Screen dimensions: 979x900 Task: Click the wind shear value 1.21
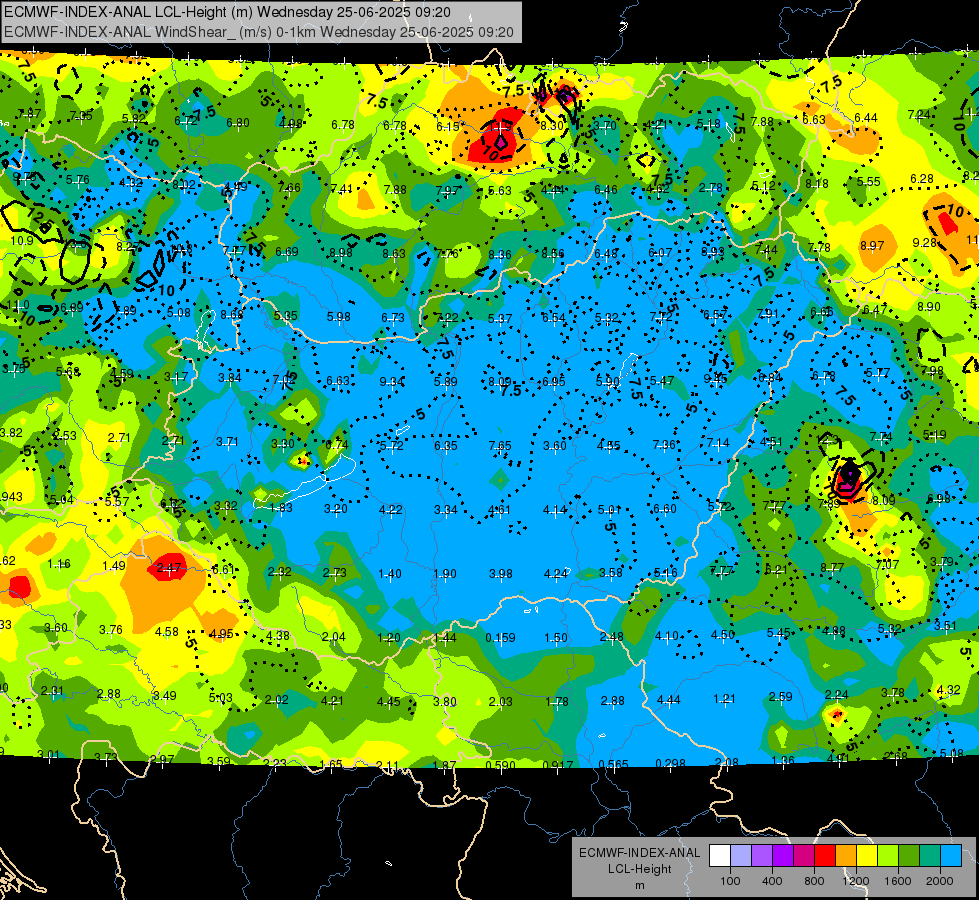pyautogui.click(x=724, y=698)
